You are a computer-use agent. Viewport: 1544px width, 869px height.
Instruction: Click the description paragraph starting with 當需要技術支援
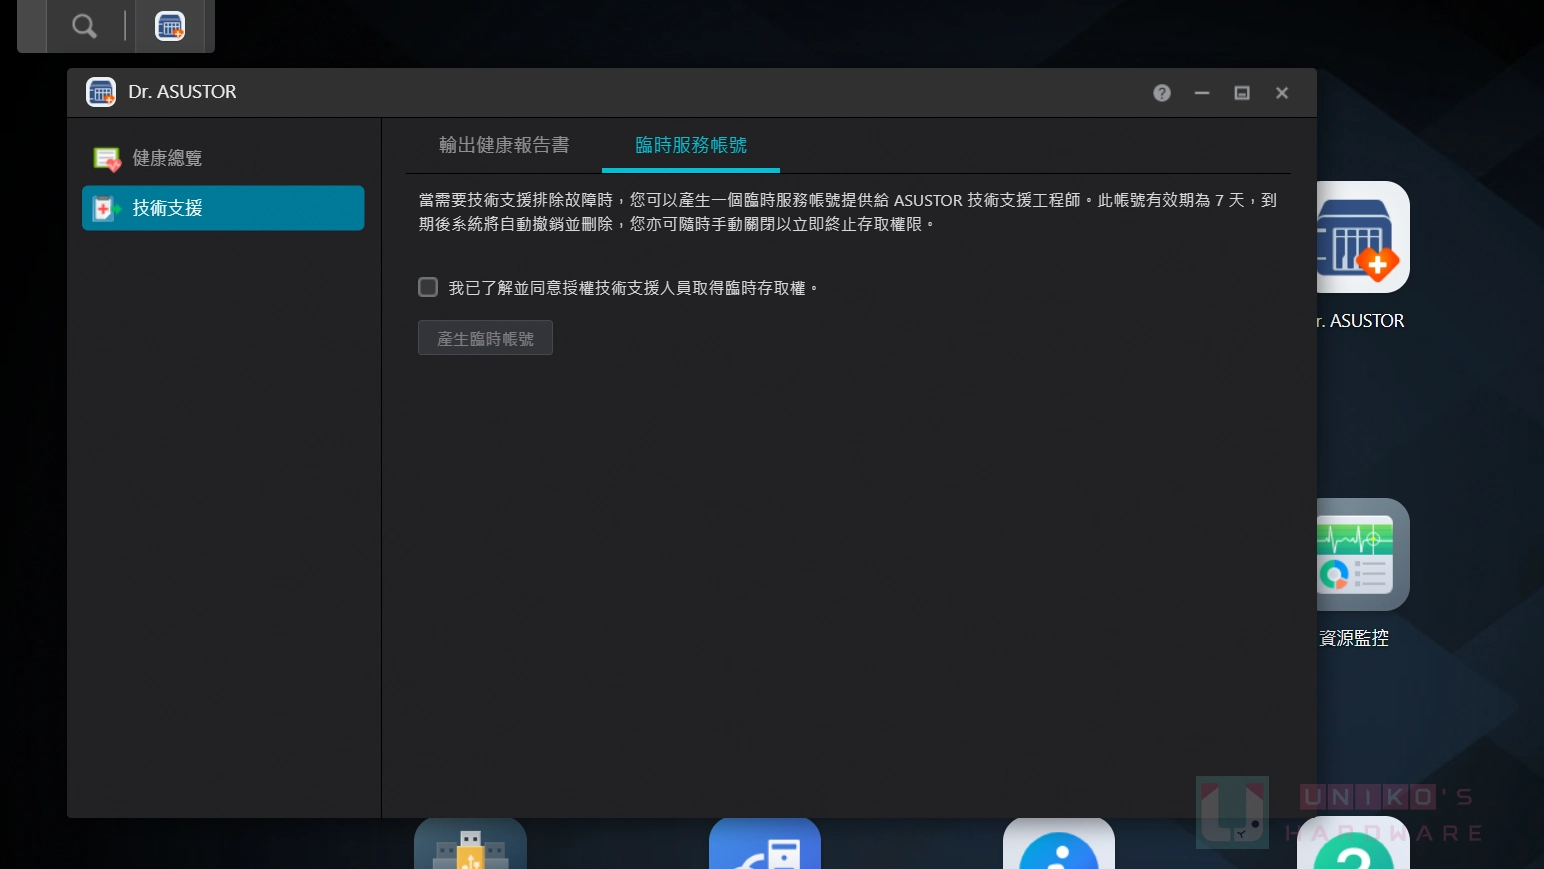click(x=848, y=212)
